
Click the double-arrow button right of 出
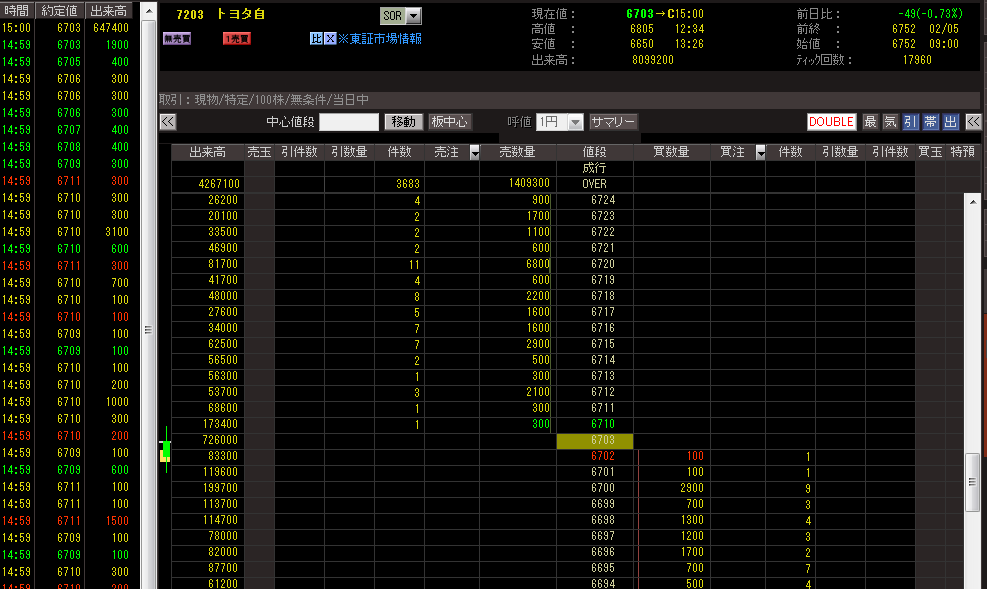coord(973,121)
